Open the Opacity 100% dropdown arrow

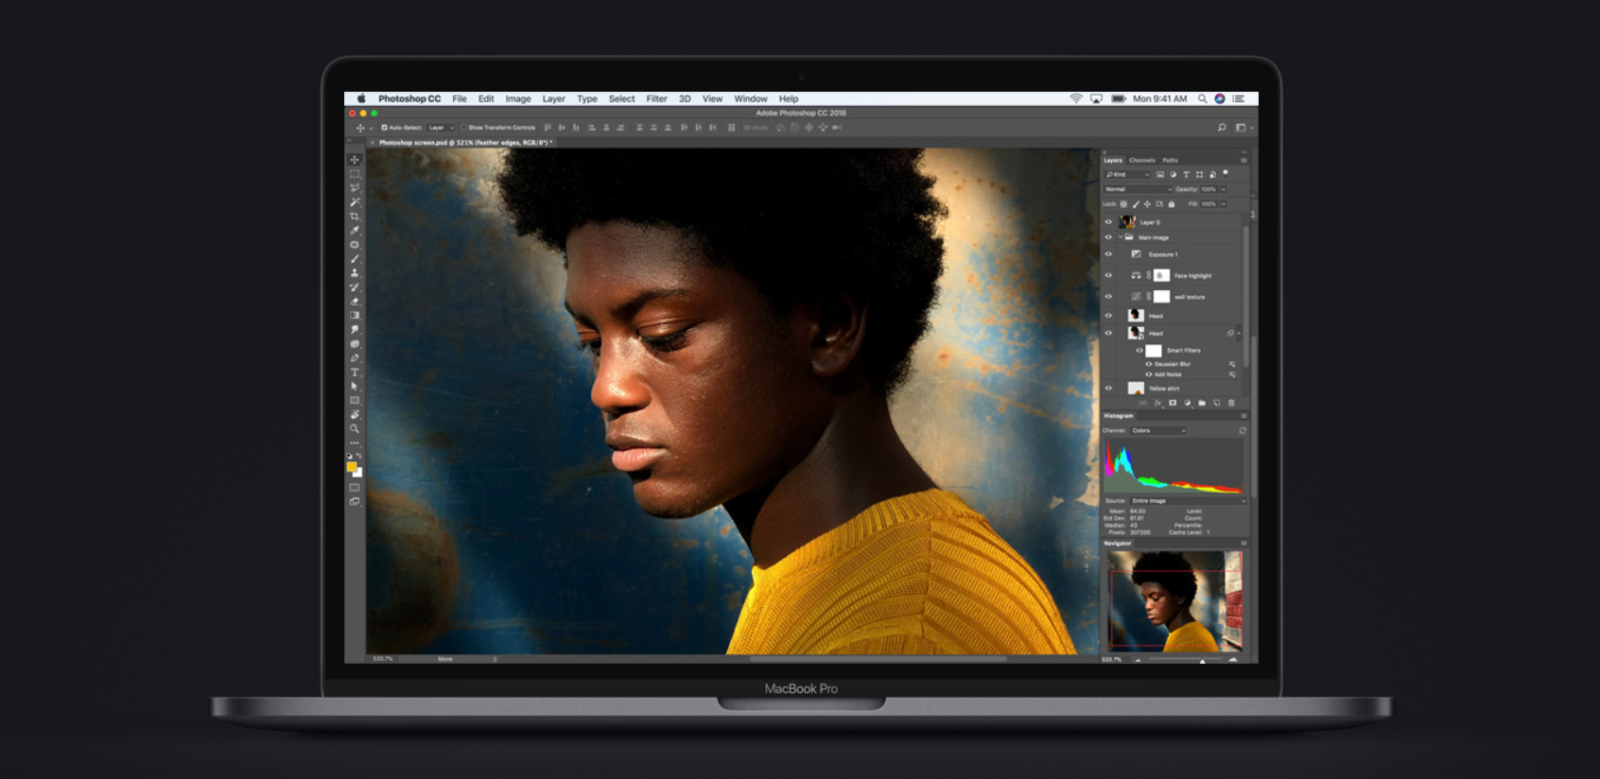click(1224, 189)
